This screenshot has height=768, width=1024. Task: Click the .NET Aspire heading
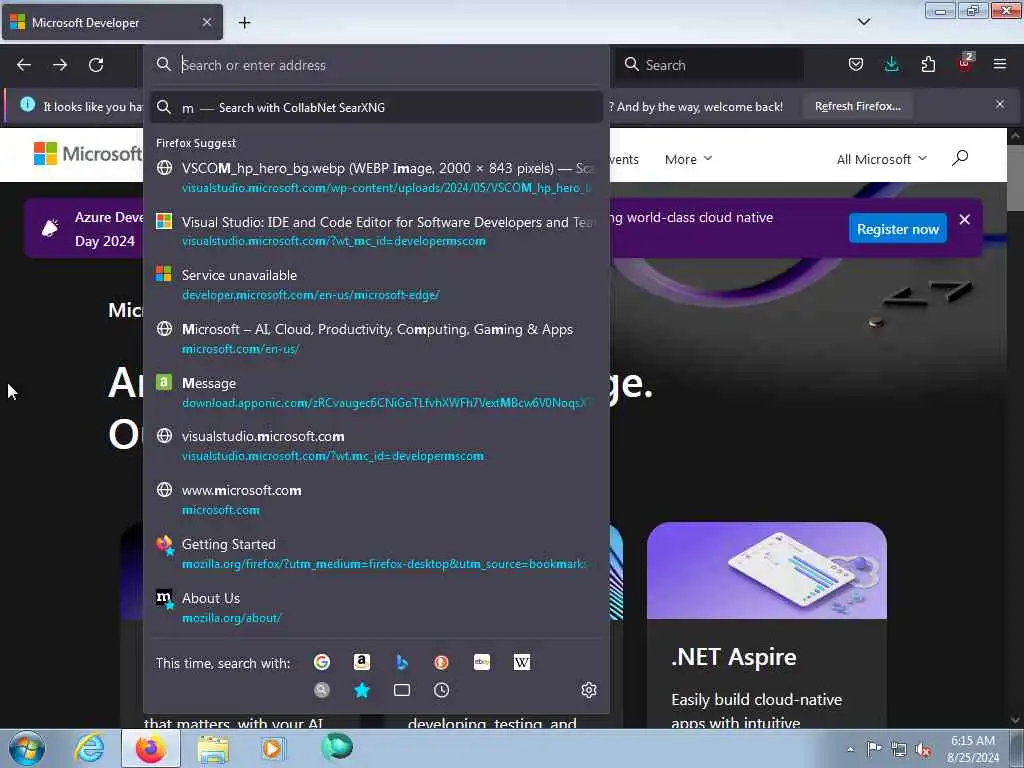point(734,657)
